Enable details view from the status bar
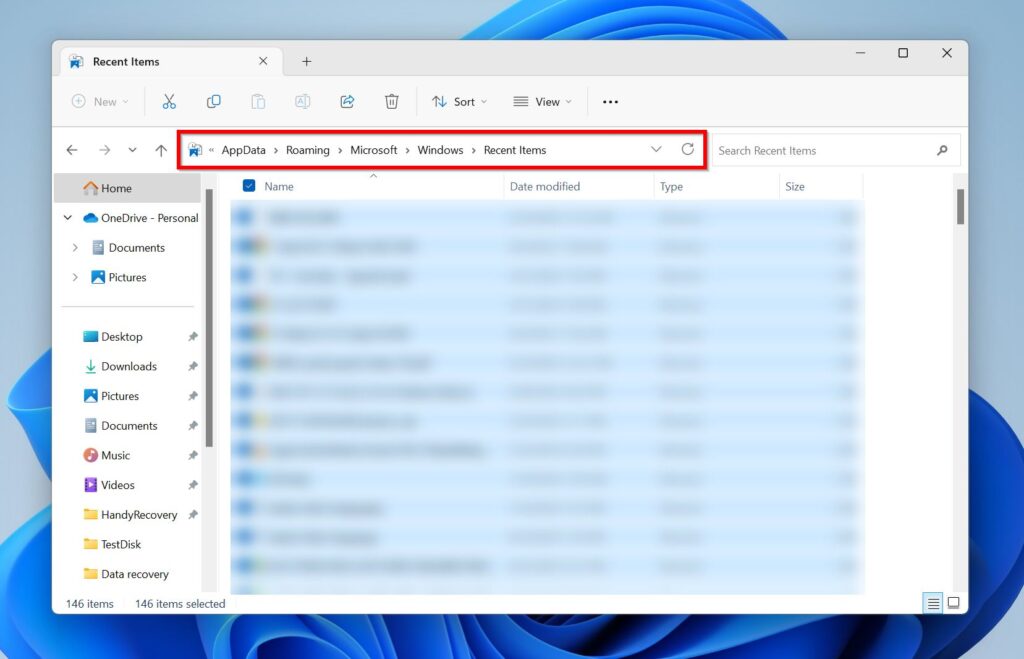The height and width of the screenshot is (659, 1024). coord(933,603)
